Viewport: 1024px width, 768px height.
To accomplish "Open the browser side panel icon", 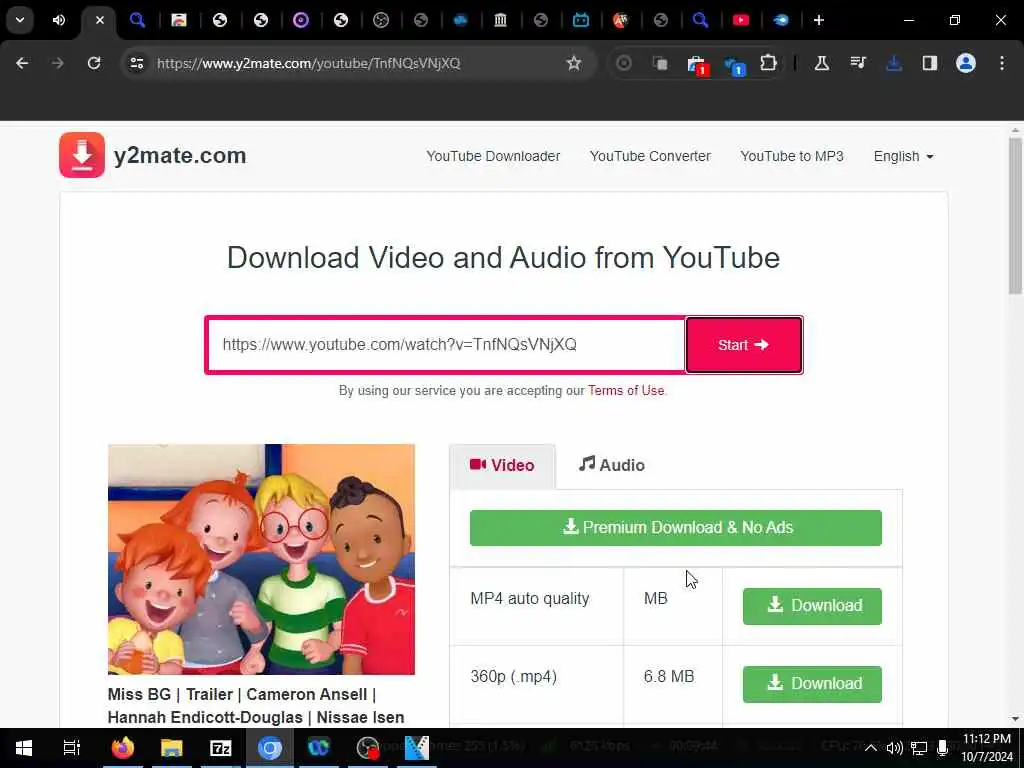I will 930,63.
